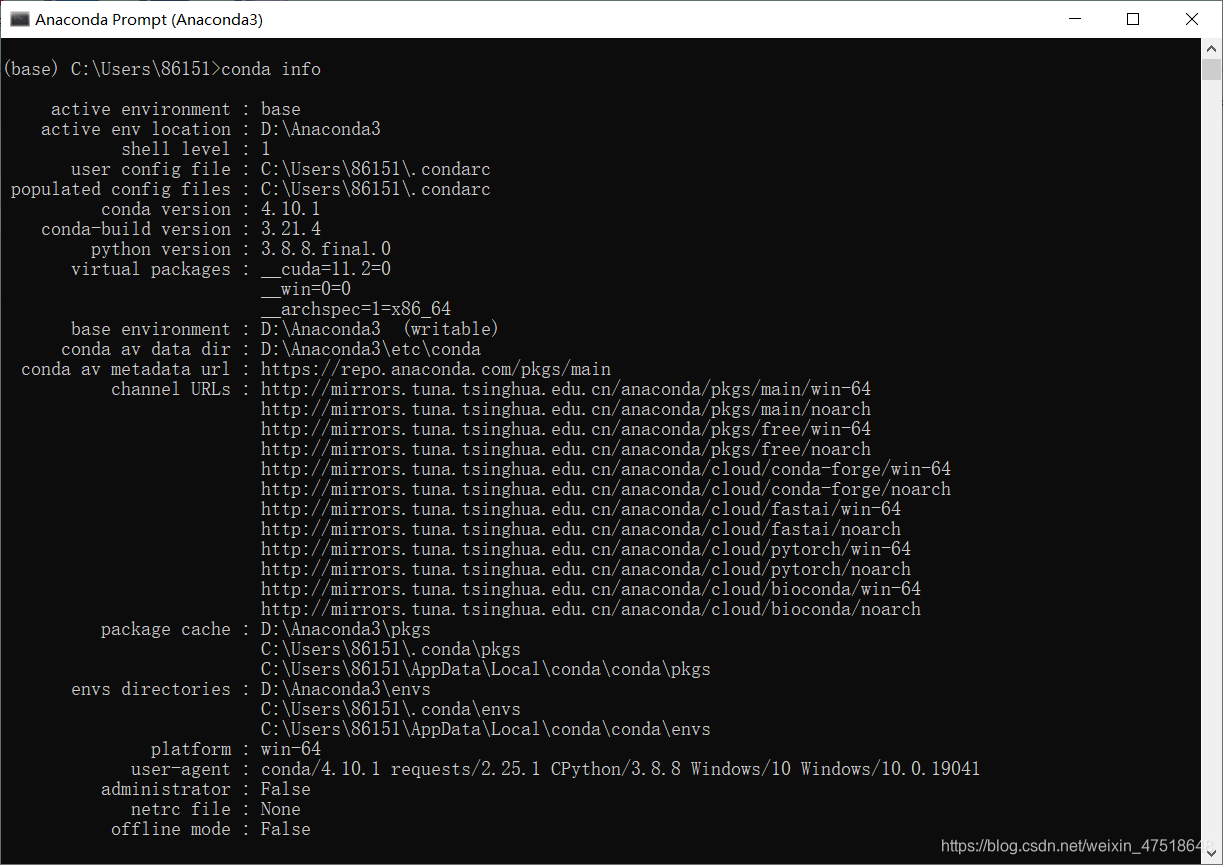The width and height of the screenshot is (1223, 865).
Task: Click the pytorch/noarch channel URL
Action: tap(586, 569)
